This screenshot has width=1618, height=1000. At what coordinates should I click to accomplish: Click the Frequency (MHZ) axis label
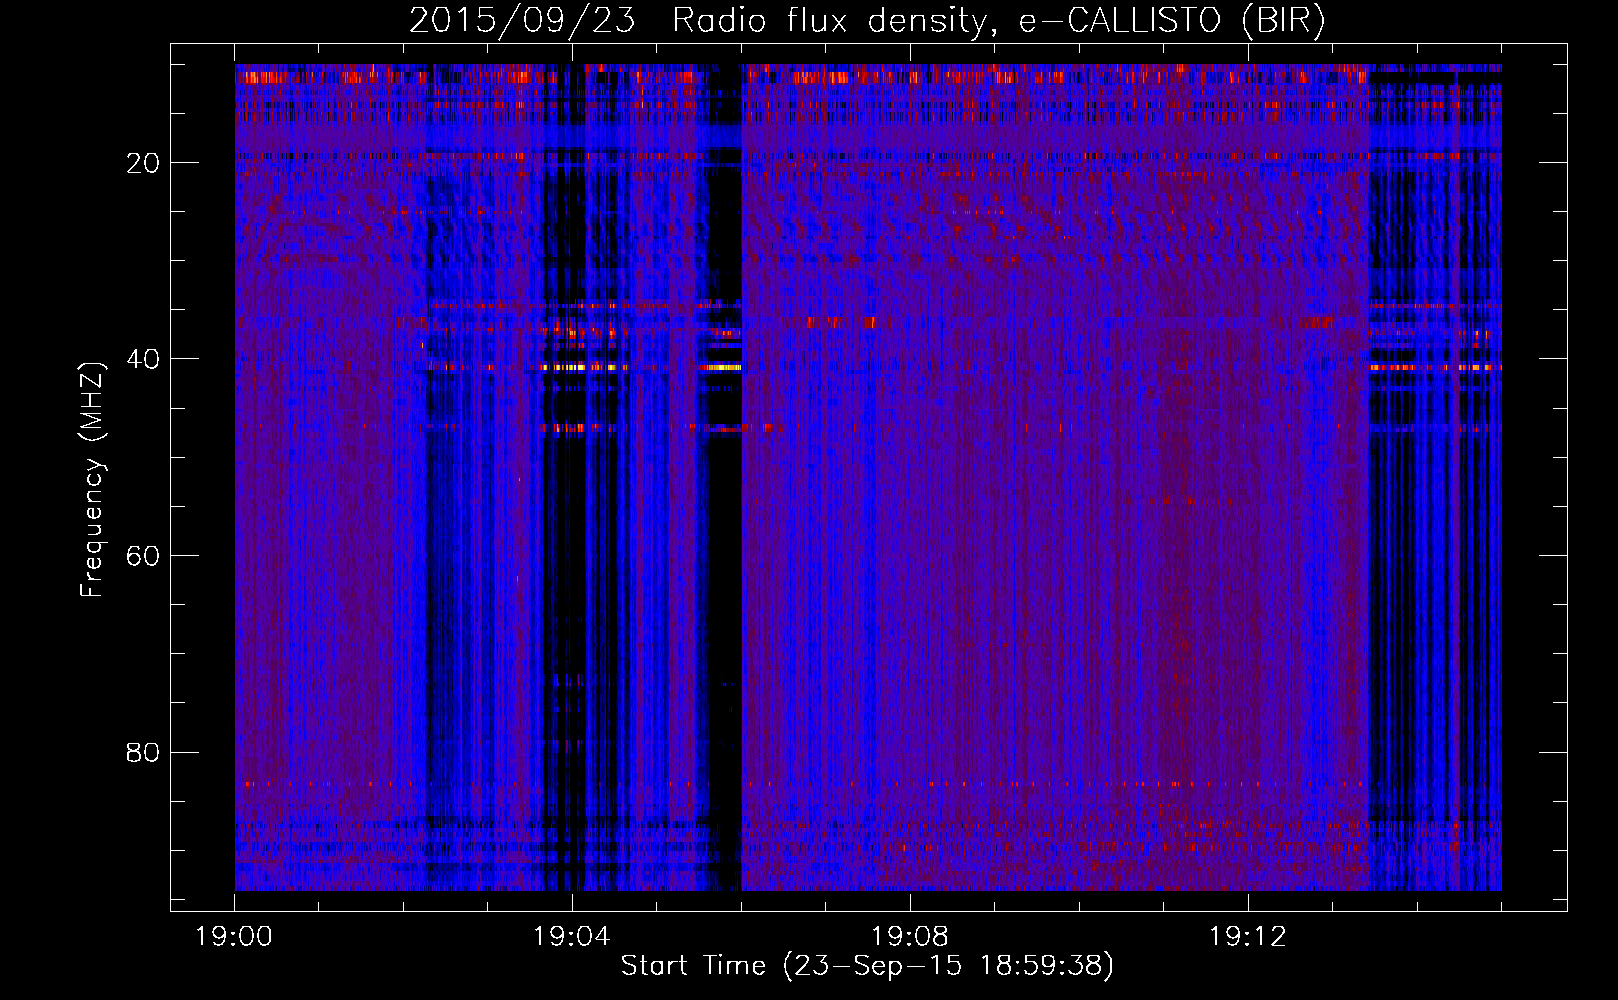pyautogui.click(x=92, y=479)
